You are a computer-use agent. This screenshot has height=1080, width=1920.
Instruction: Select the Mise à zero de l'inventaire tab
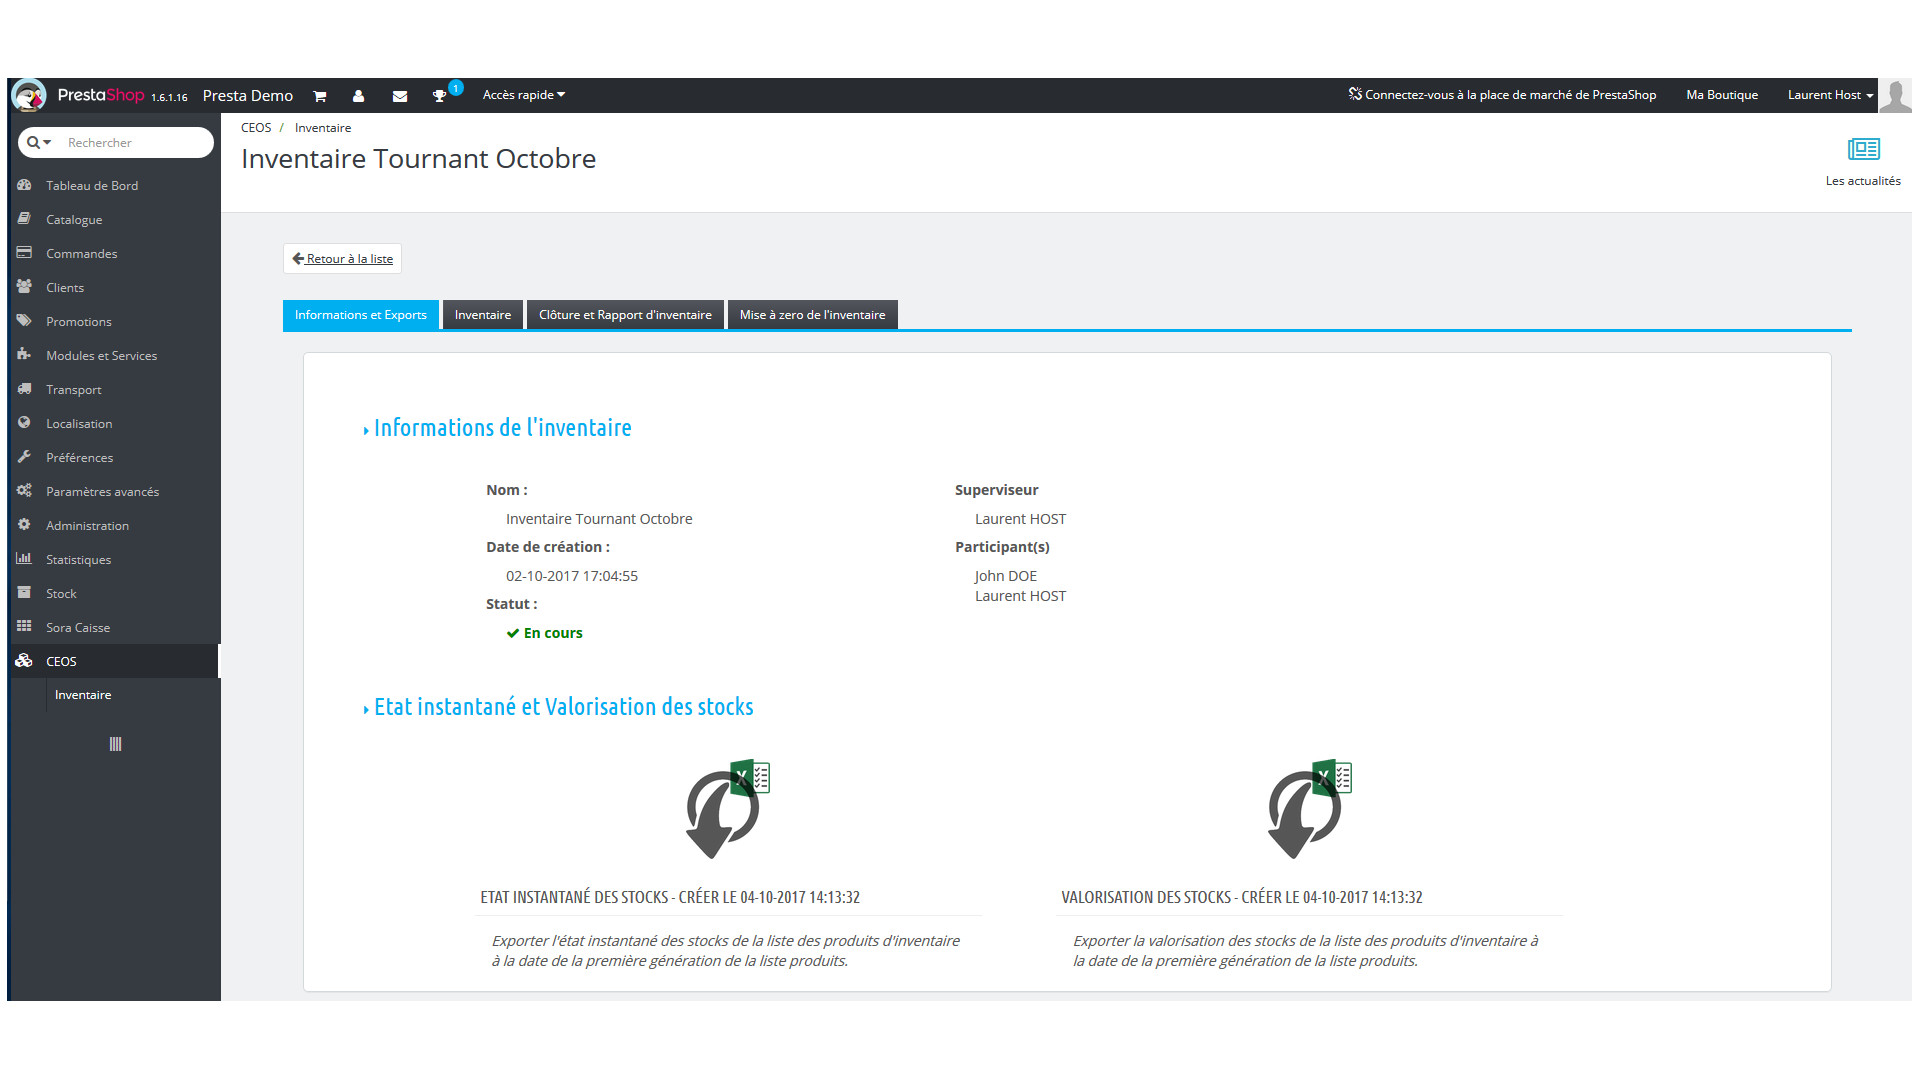tap(812, 315)
